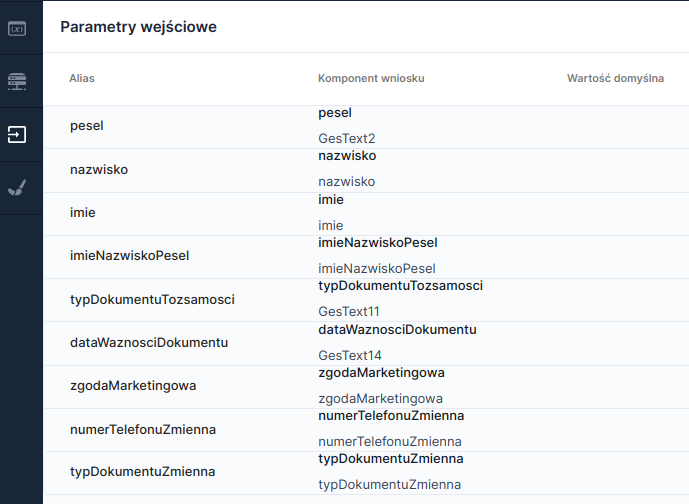Select the input parameters arrow icon

(17, 134)
